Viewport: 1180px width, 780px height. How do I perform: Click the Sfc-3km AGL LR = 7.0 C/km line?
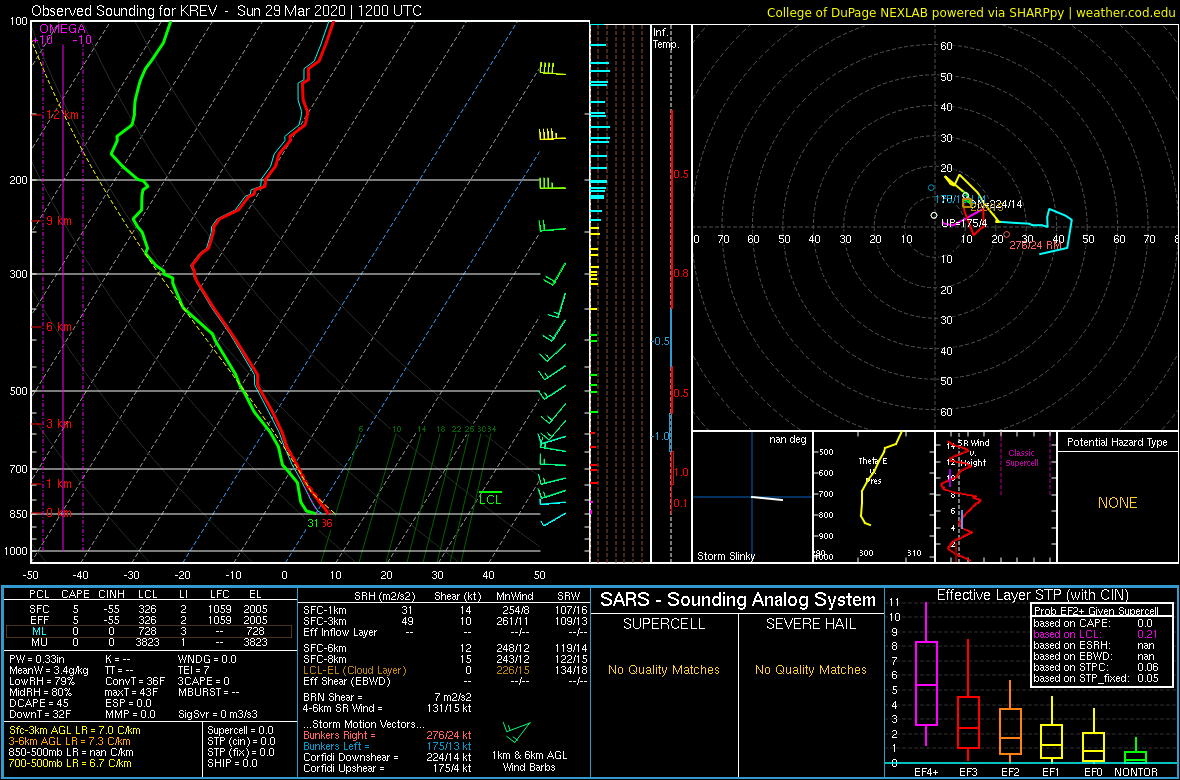pos(74,730)
